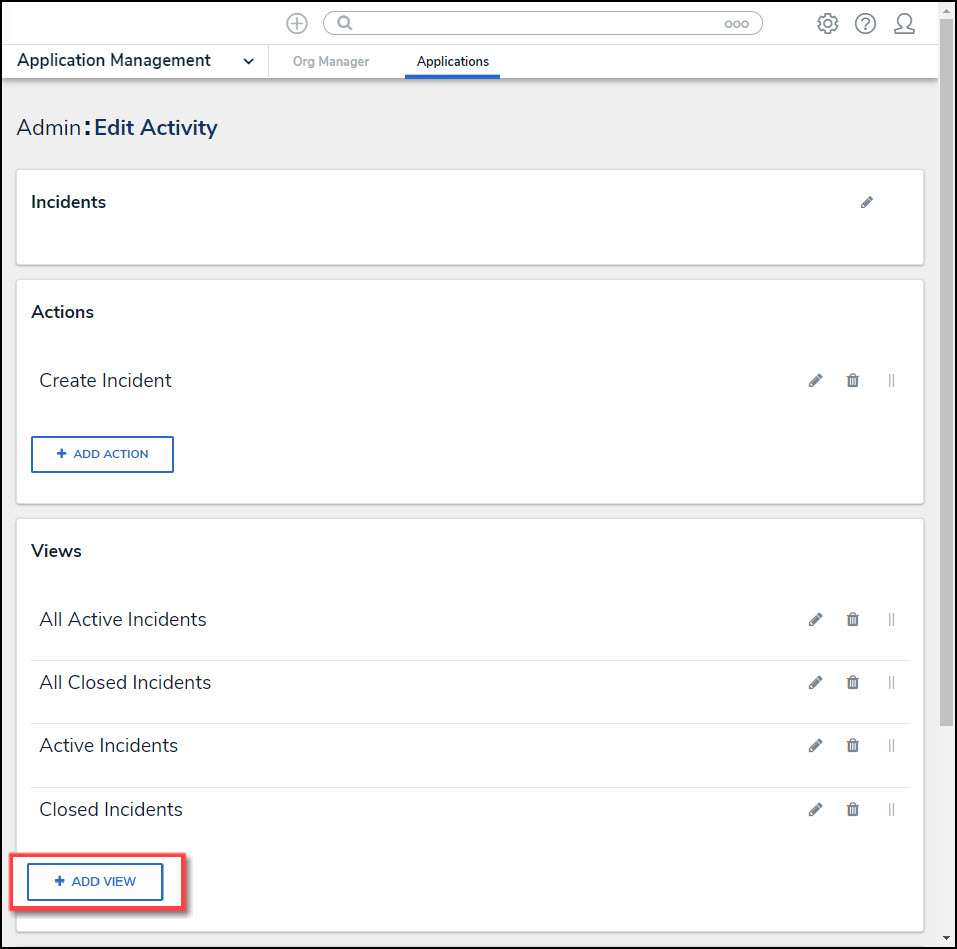Click the Add View button

[x=95, y=882]
